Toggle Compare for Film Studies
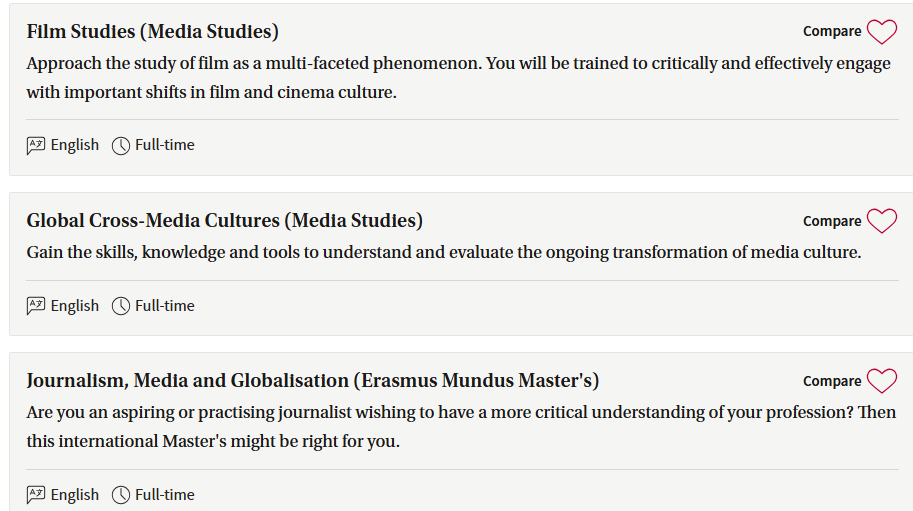 [832, 31]
